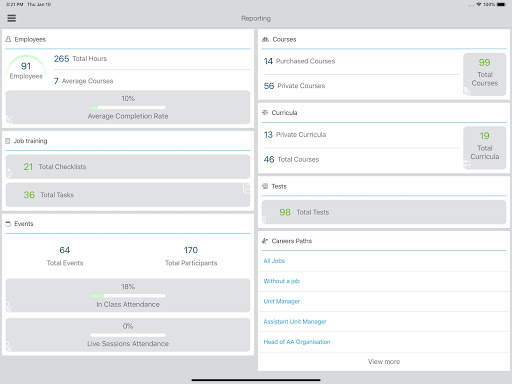512x384 pixels.
Task: Click the Employees section person icon
Action: (x=8, y=39)
